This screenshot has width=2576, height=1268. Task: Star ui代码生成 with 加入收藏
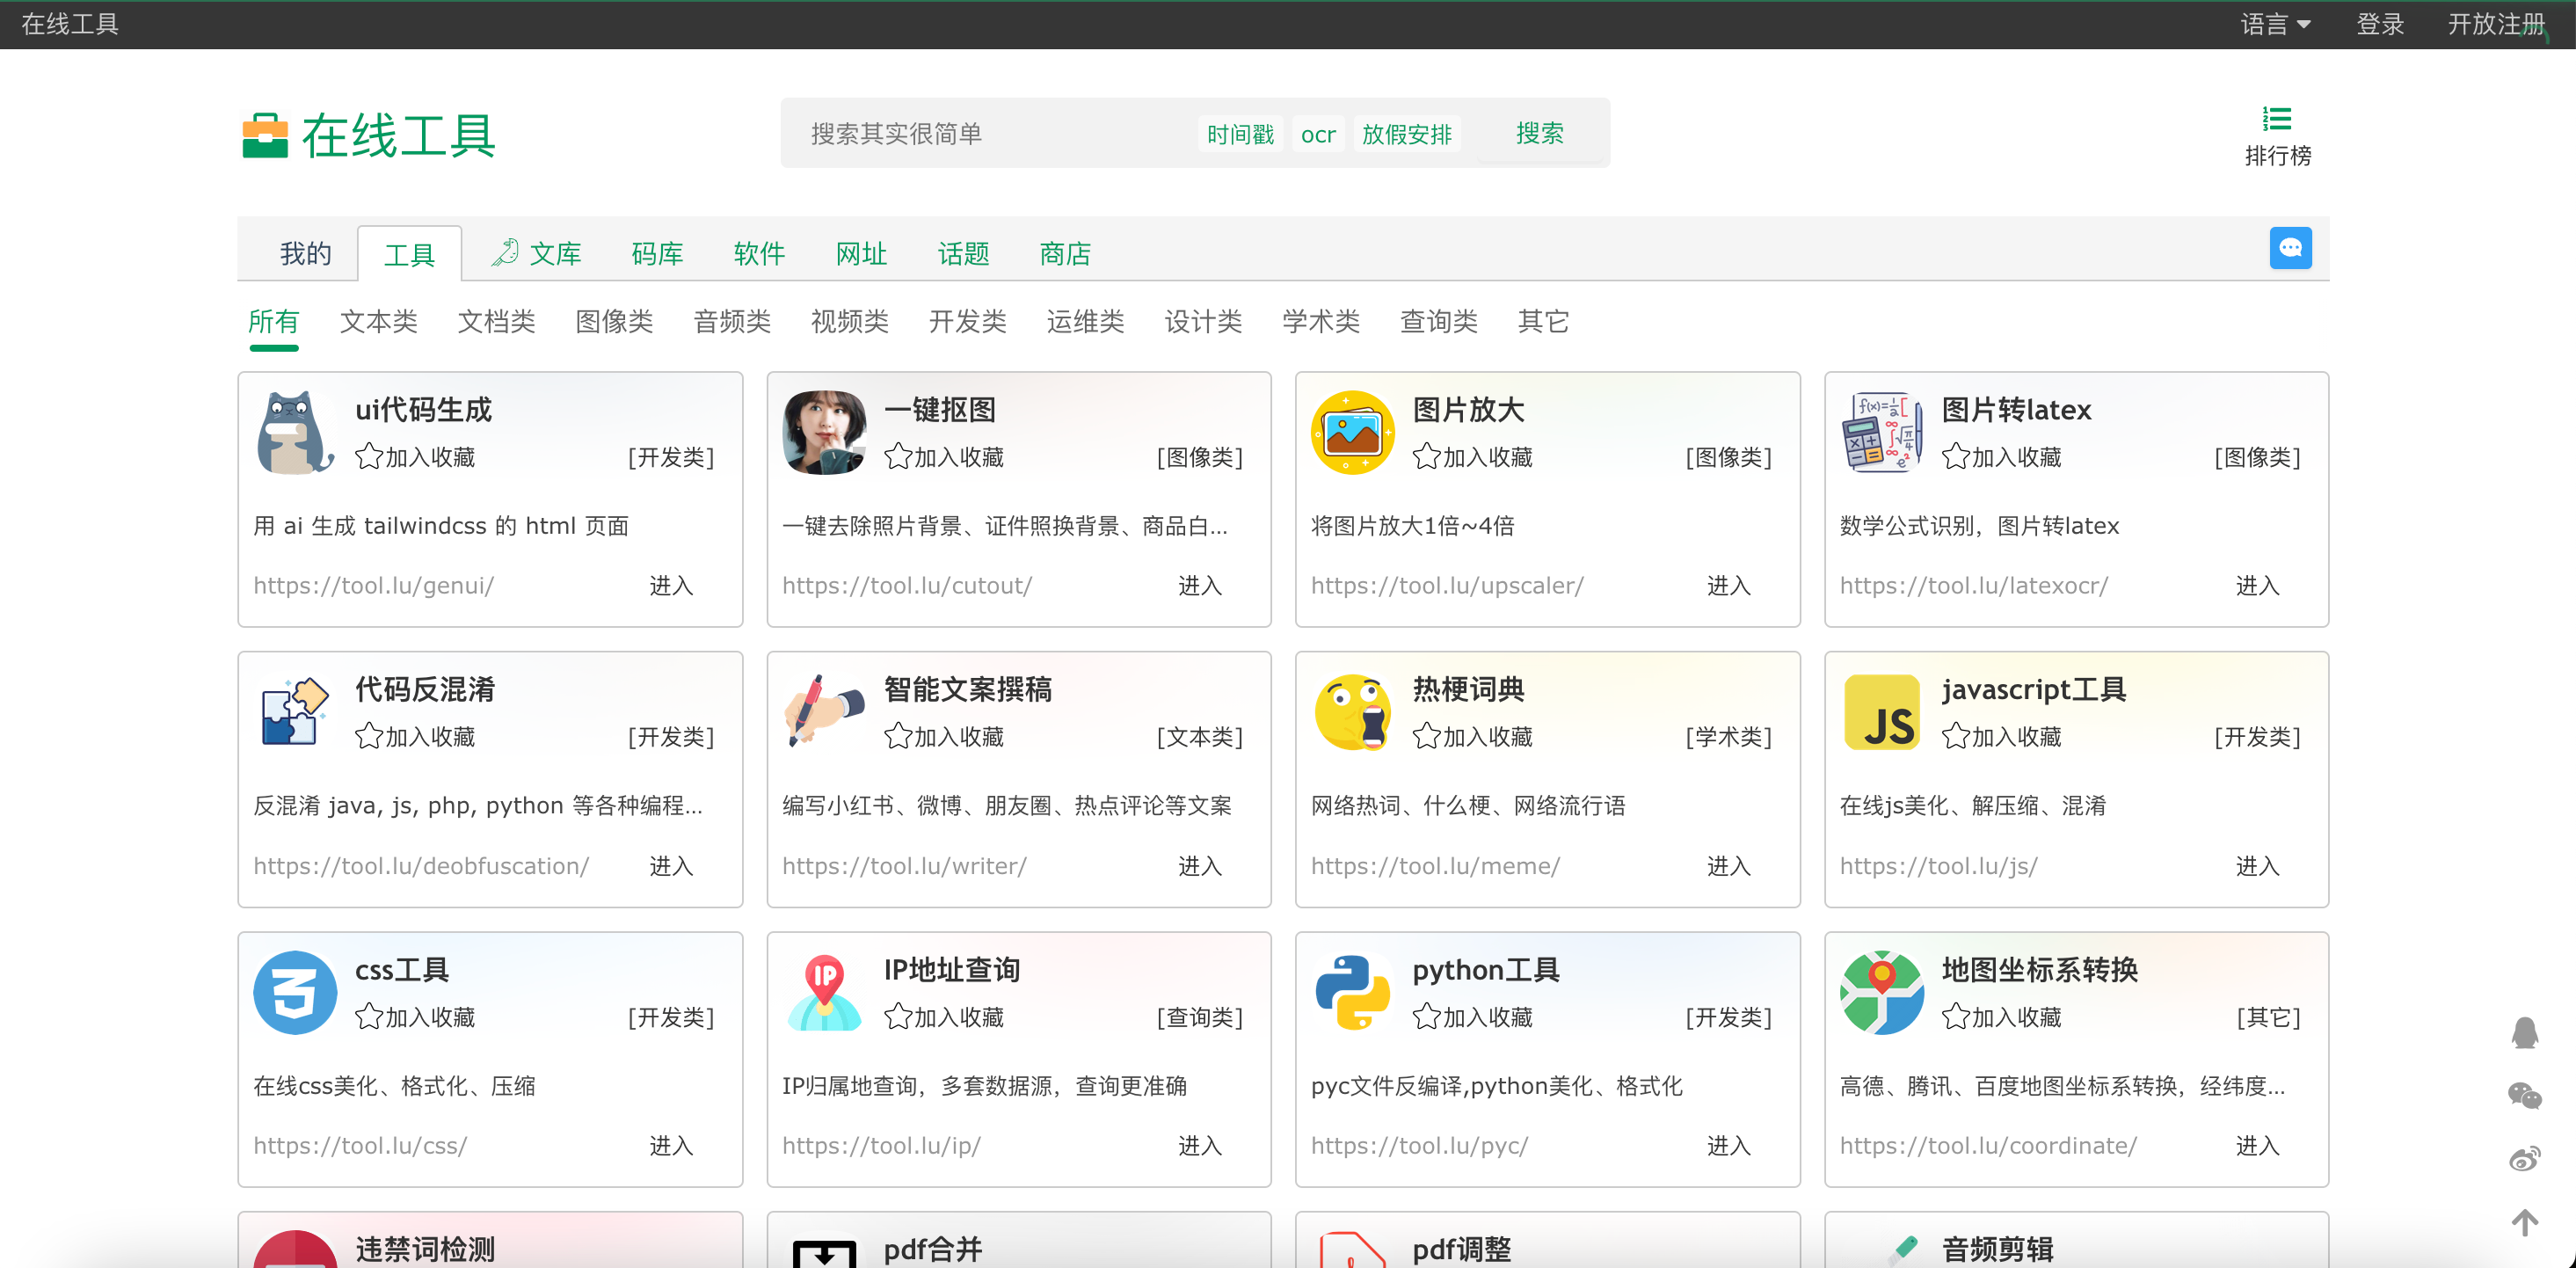[415, 457]
